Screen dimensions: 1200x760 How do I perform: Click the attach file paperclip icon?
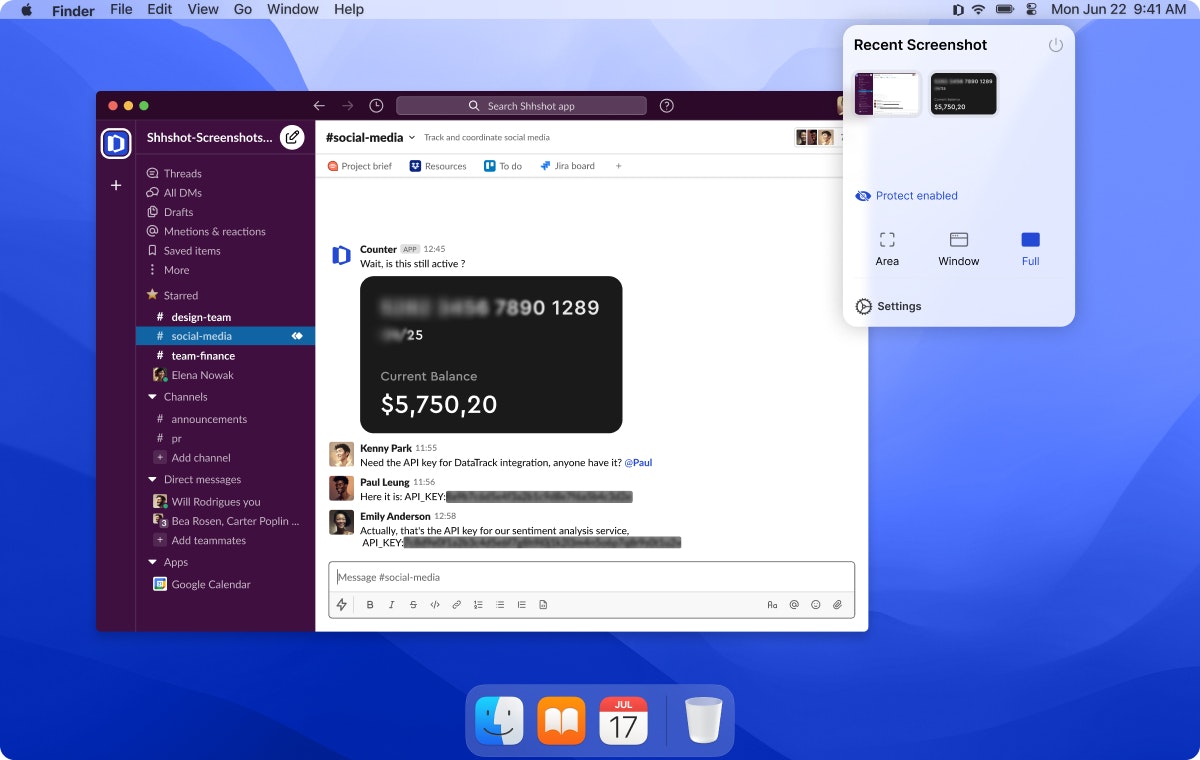click(x=838, y=605)
